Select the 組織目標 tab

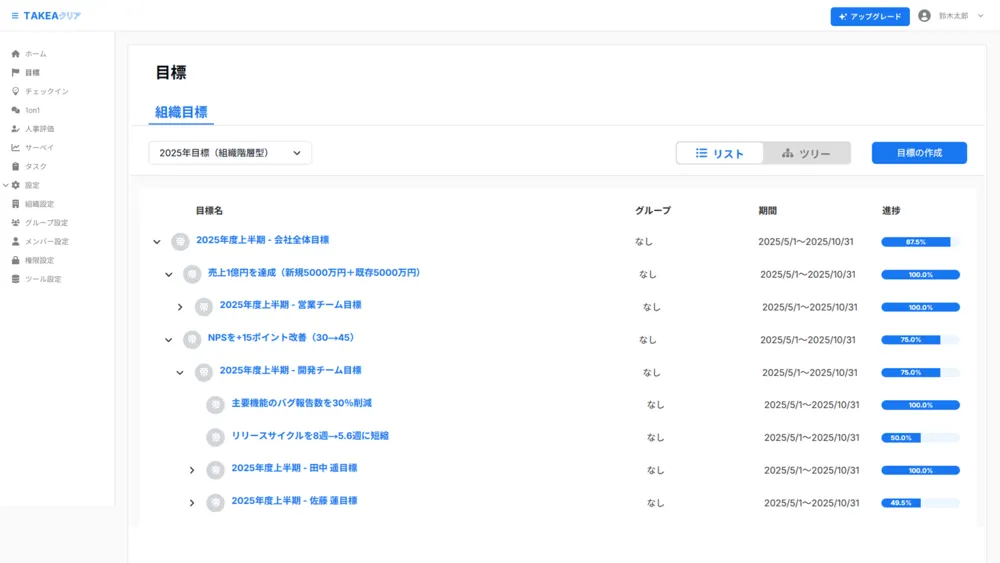coord(181,112)
